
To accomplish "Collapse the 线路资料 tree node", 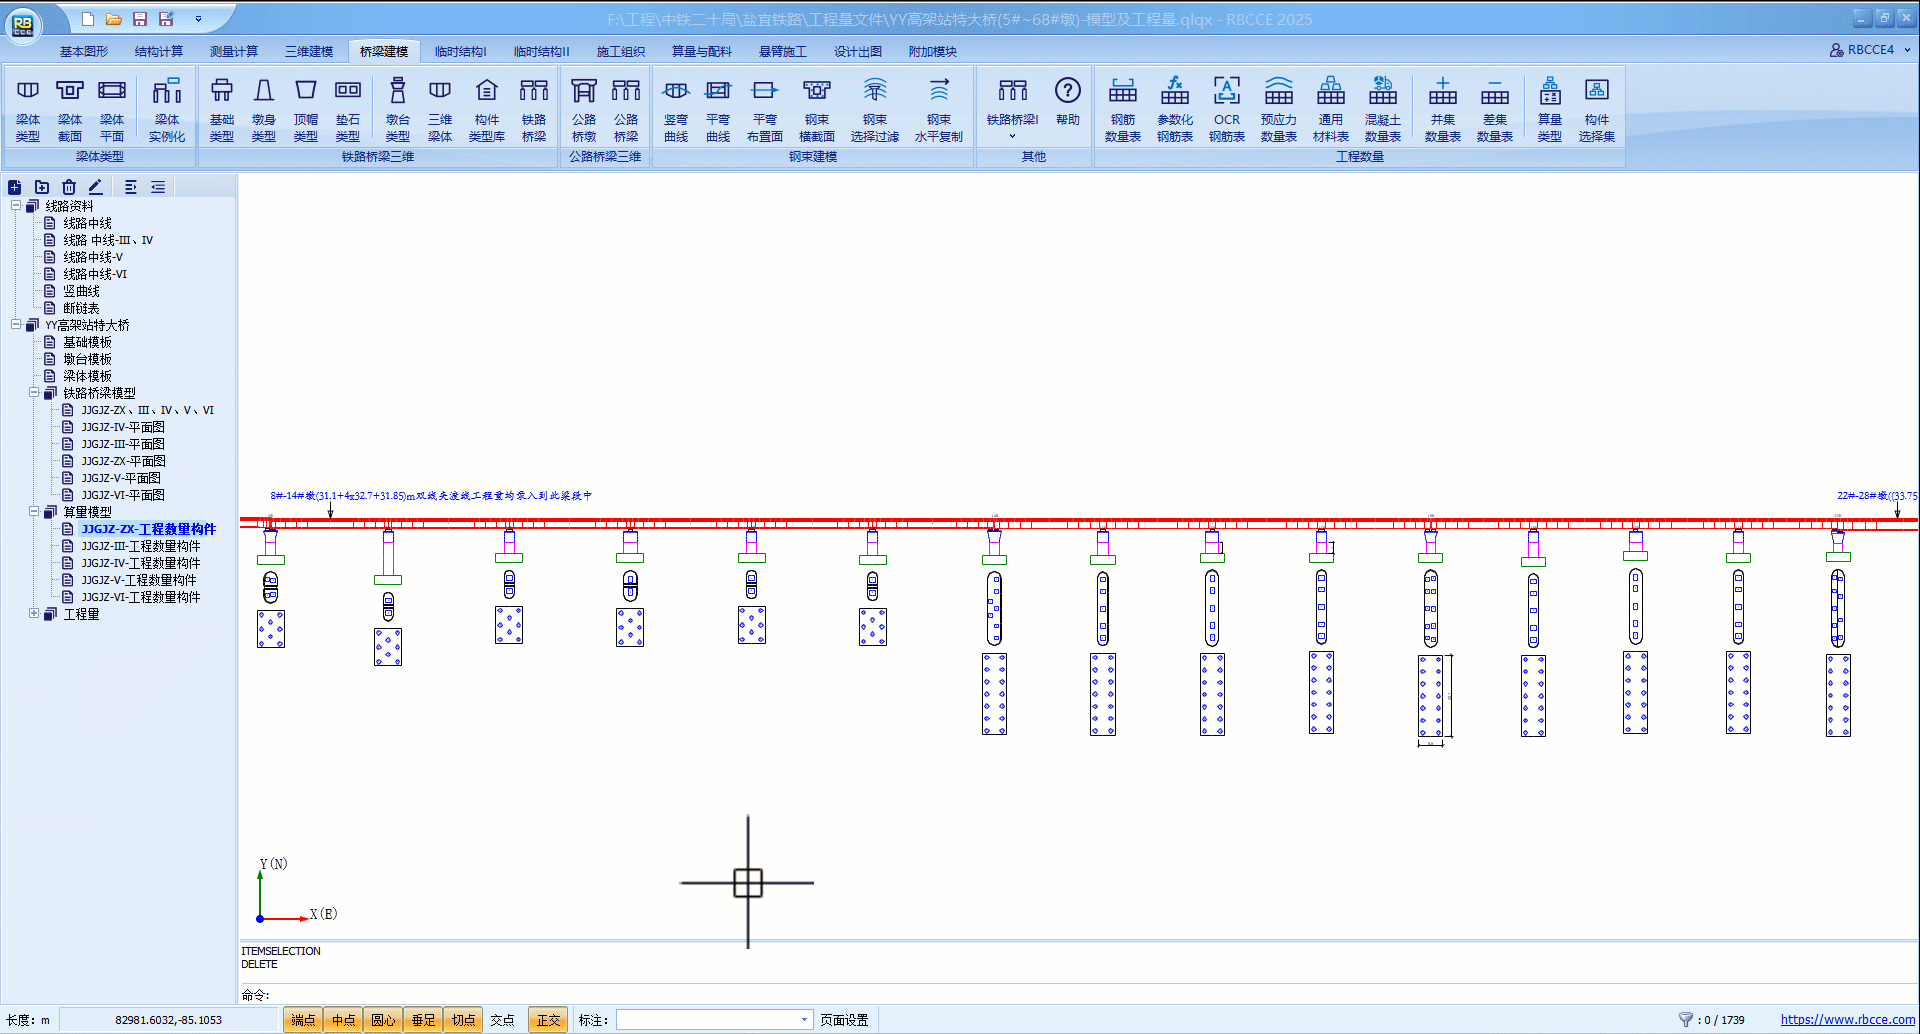I will pyautogui.click(x=16, y=206).
